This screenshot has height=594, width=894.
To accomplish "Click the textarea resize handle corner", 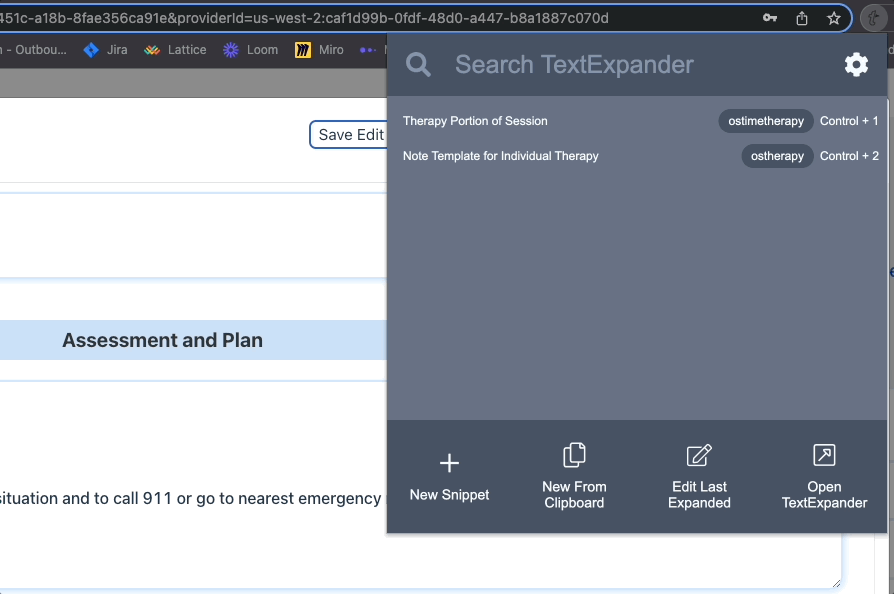I will 836,583.
